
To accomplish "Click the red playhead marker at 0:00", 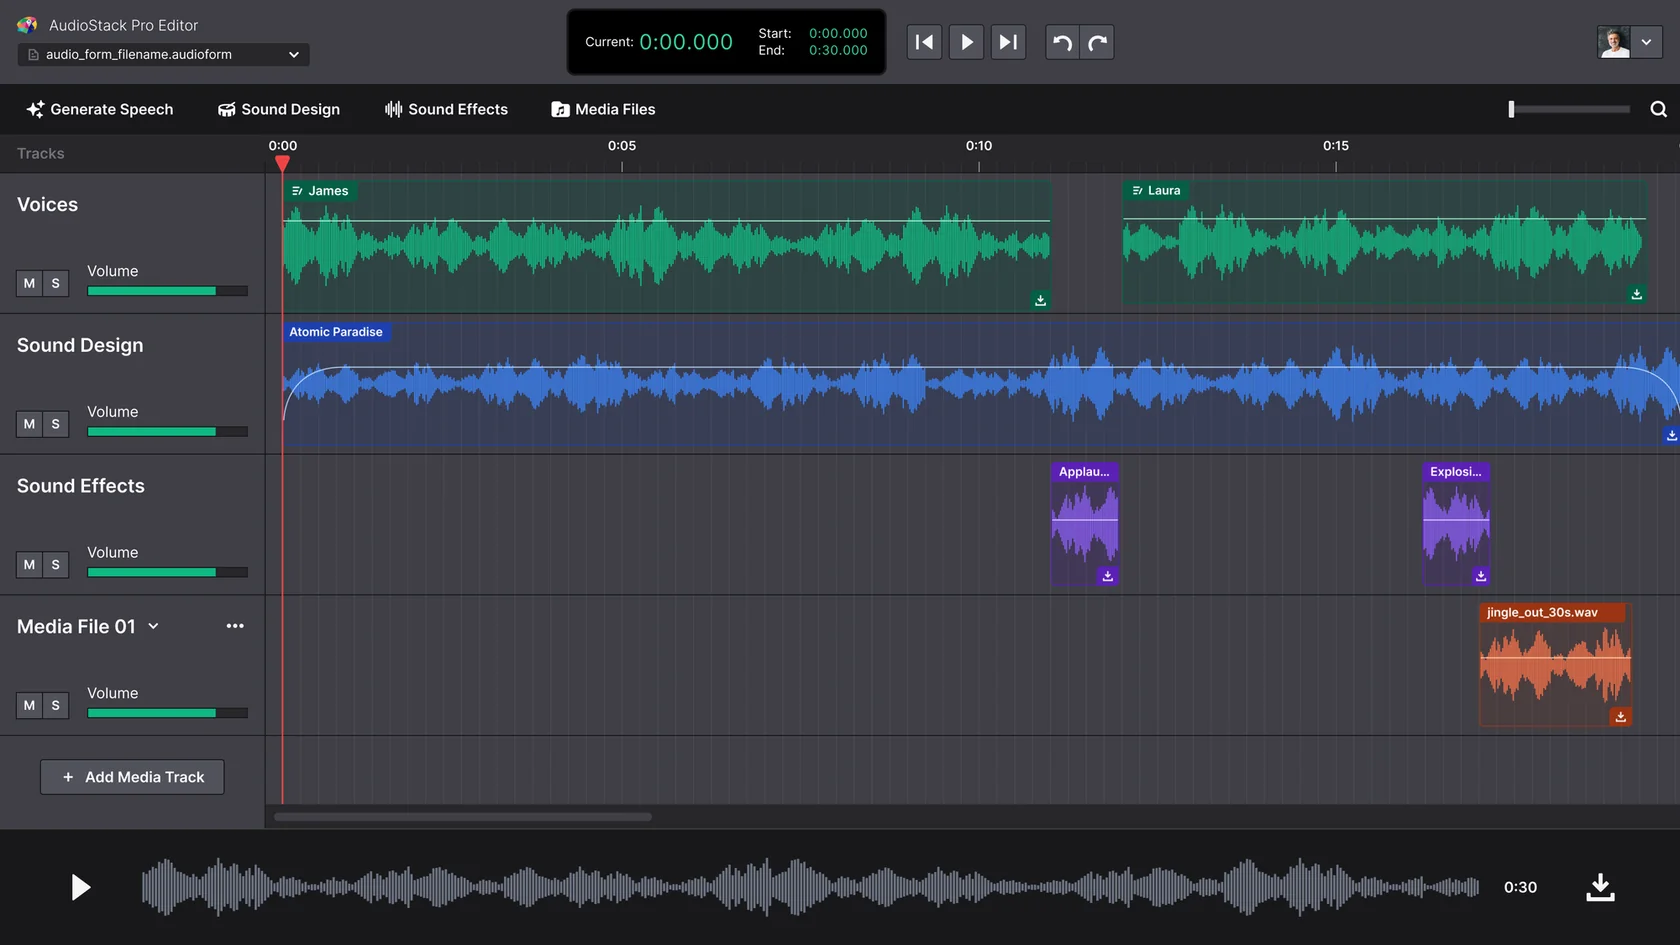I will click(283, 163).
